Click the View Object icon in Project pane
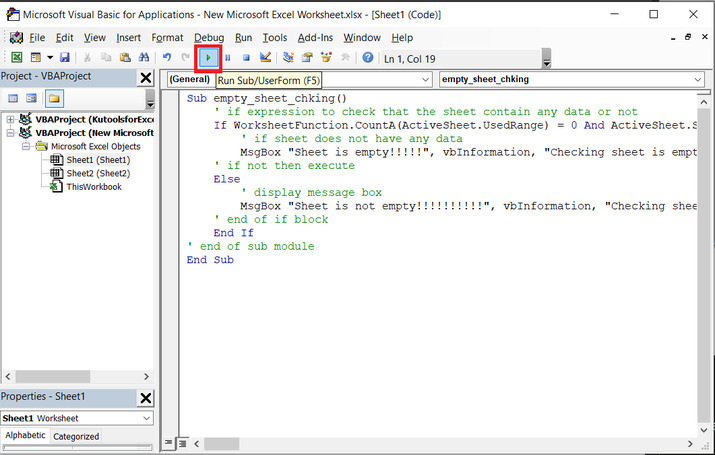This screenshot has width=715, height=455. pyautogui.click(x=31, y=98)
